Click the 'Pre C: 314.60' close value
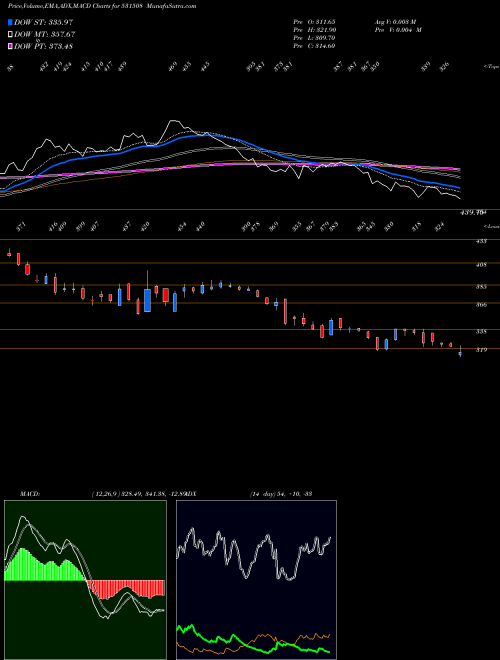 [x=314, y=46]
